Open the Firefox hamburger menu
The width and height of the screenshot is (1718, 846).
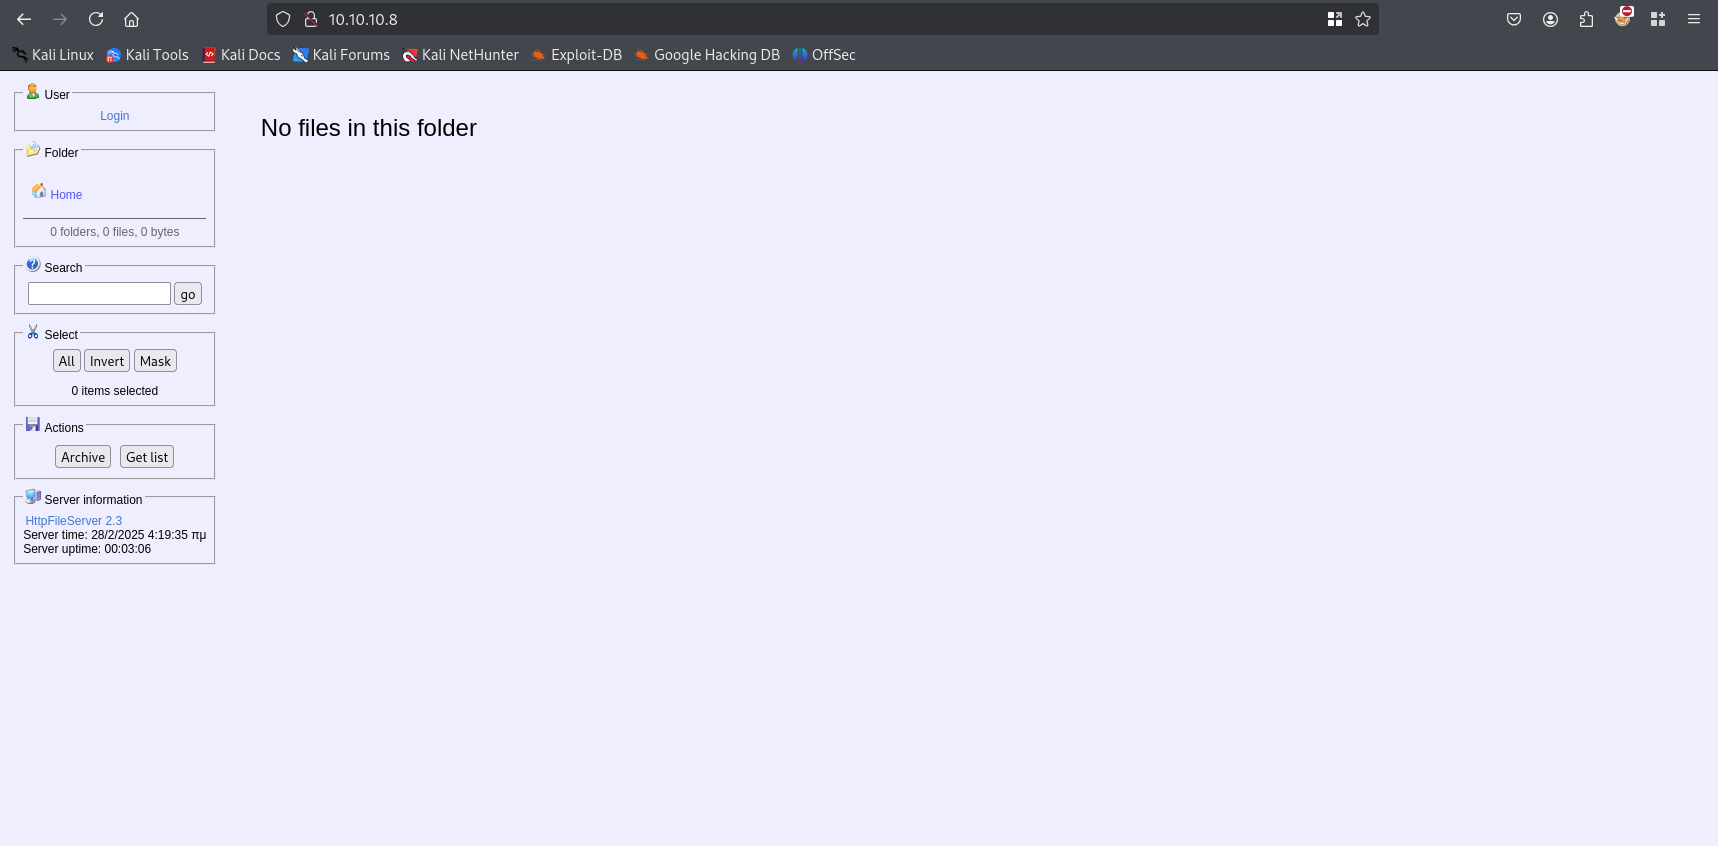tap(1694, 19)
